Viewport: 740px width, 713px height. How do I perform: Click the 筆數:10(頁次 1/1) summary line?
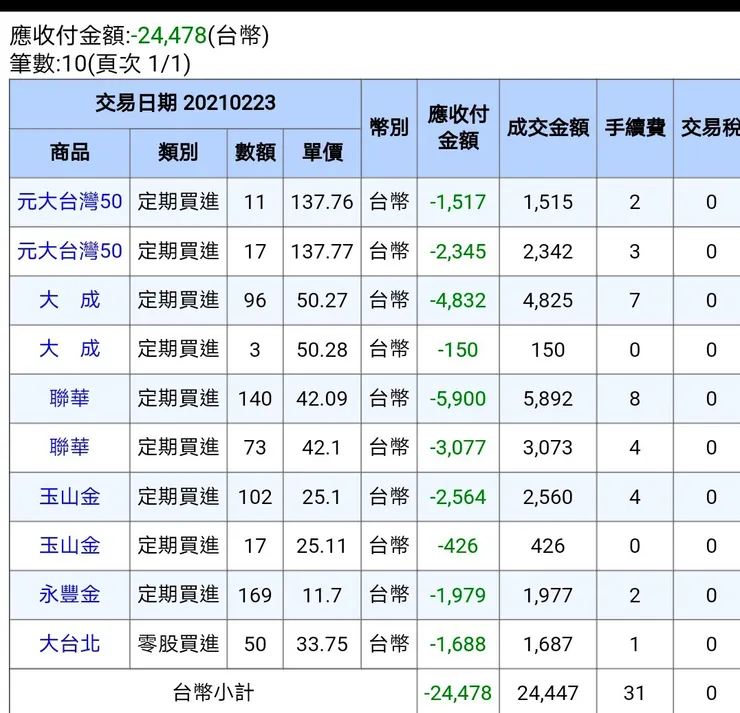point(100,64)
